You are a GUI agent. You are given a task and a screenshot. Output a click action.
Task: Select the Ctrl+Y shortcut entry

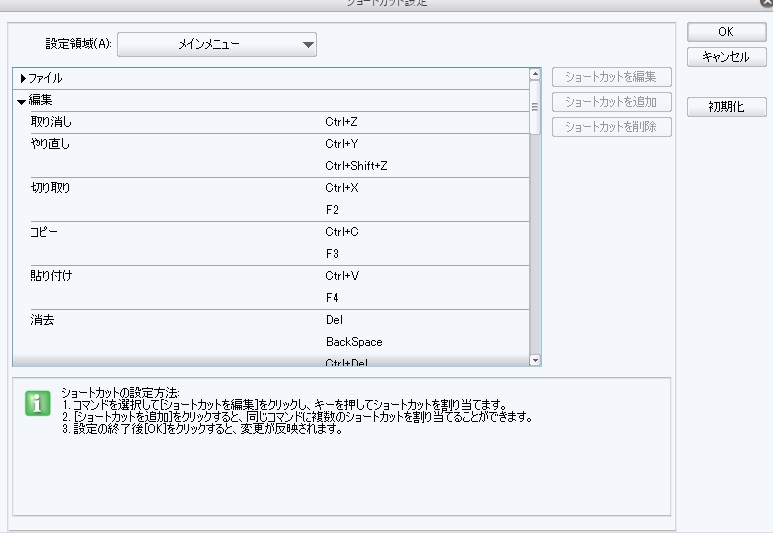(x=341, y=144)
